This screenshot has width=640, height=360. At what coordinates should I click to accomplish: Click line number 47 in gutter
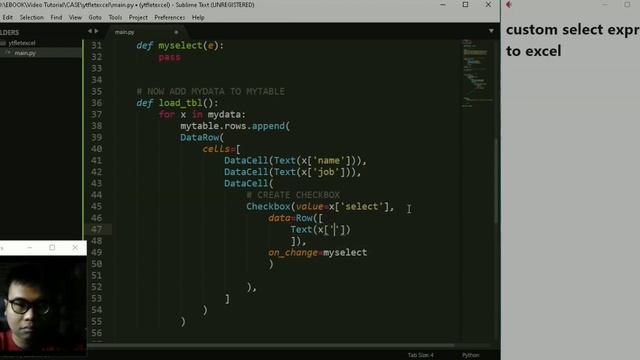click(96, 229)
